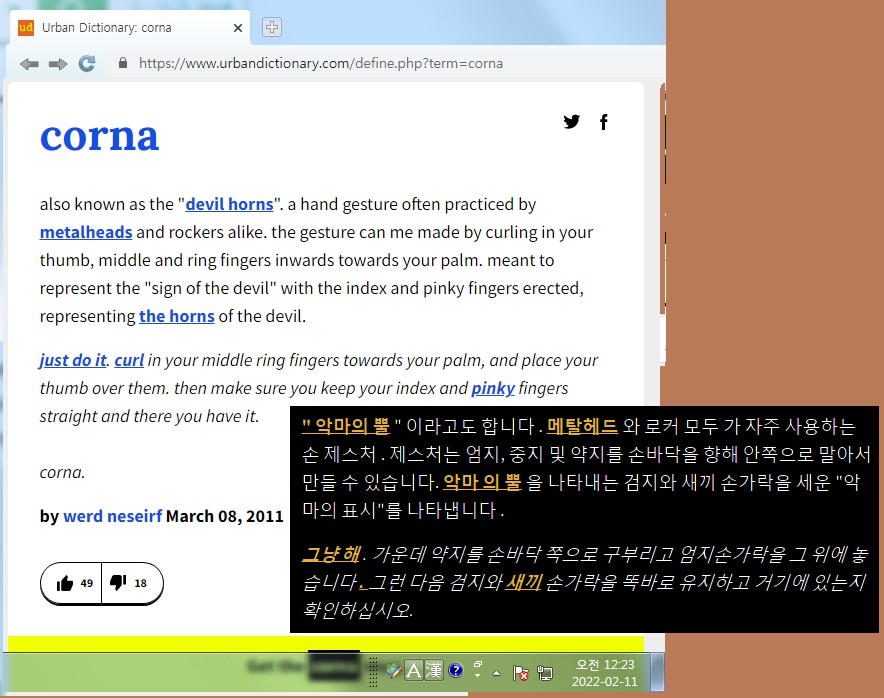Click the Korean '악마의 뿔' first link
Viewport: 884px width, 698px height.
pyautogui.click(x=346, y=426)
